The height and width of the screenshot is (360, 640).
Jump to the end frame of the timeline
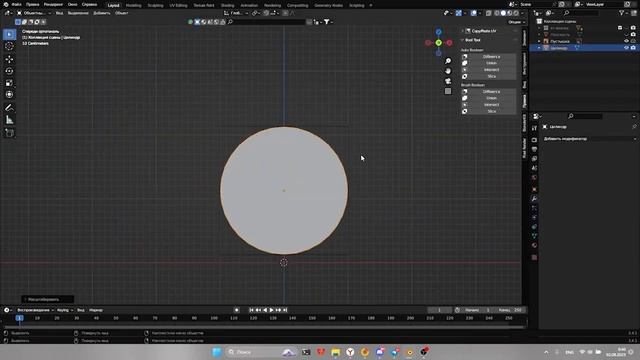(x=285, y=310)
